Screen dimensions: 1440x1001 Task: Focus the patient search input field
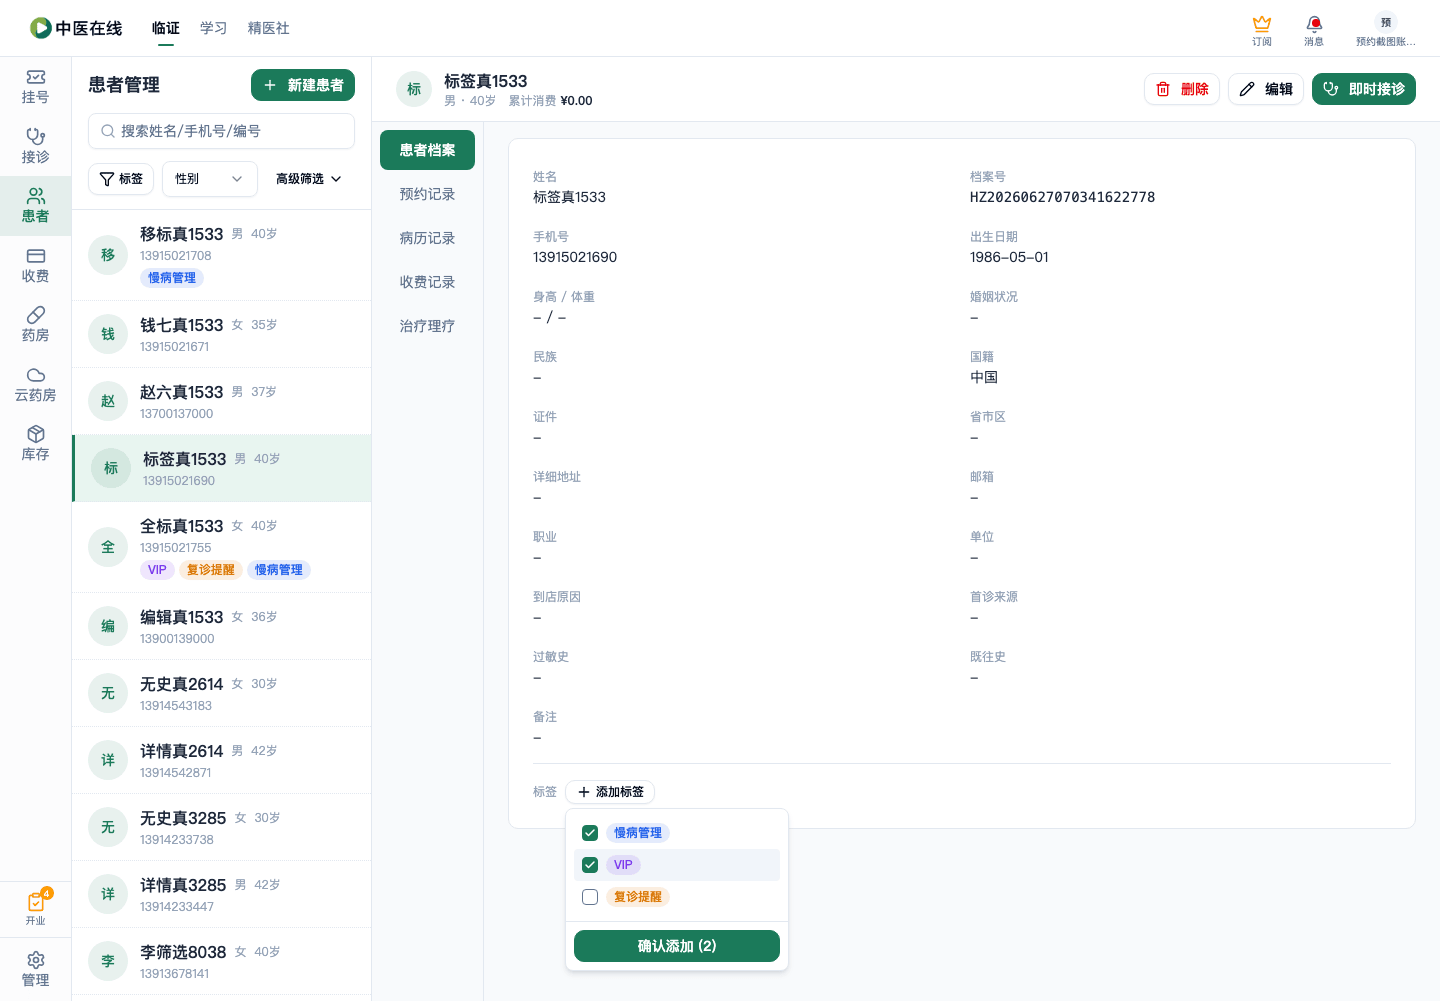click(x=221, y=131)
